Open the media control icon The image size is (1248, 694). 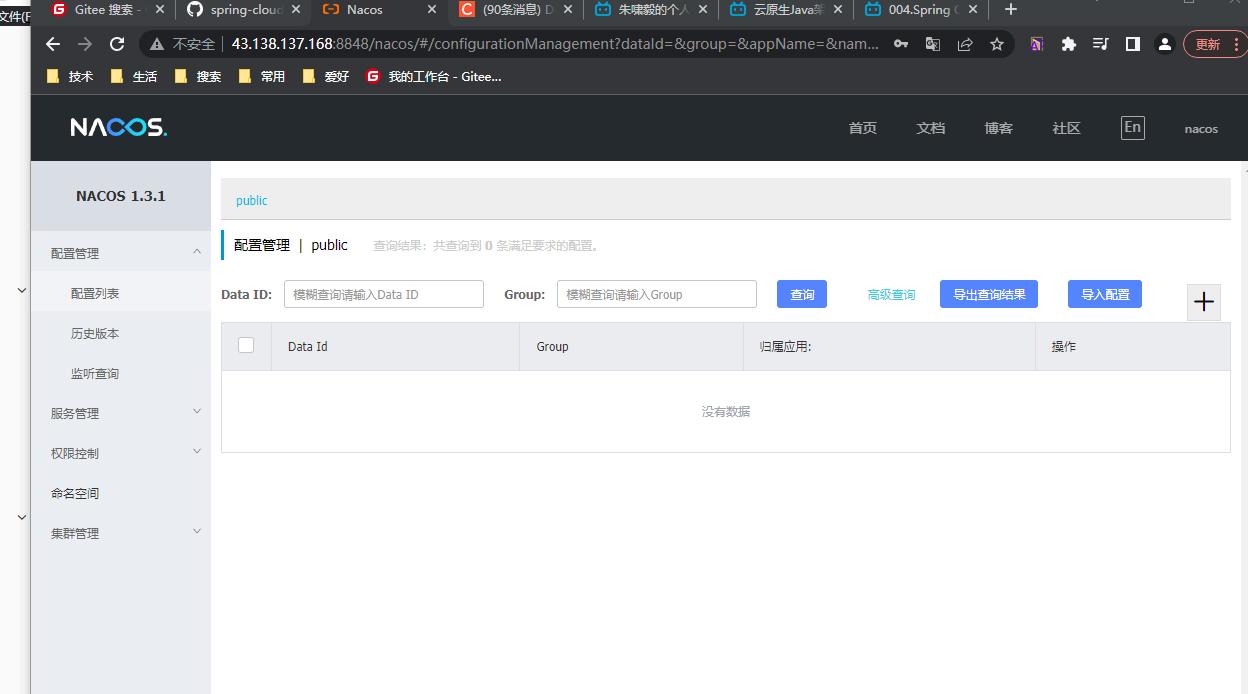click(x=1101, y=44)
